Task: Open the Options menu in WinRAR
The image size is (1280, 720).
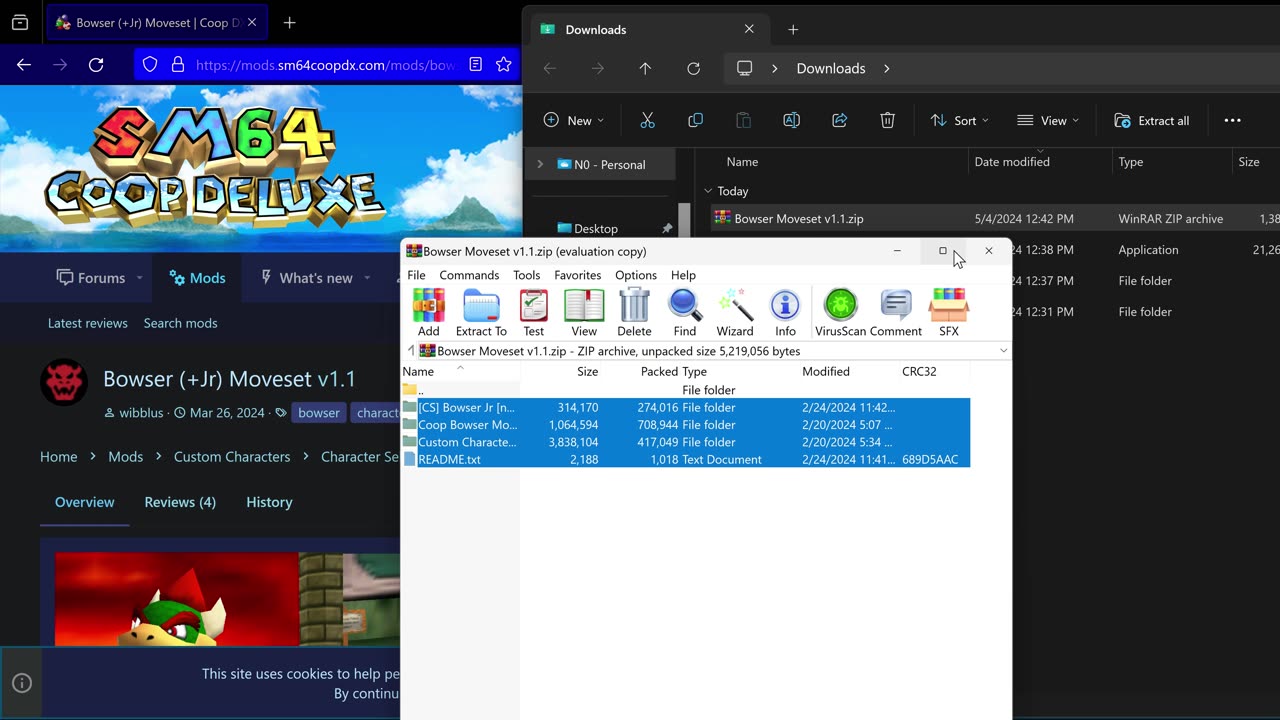Action: 636,275
